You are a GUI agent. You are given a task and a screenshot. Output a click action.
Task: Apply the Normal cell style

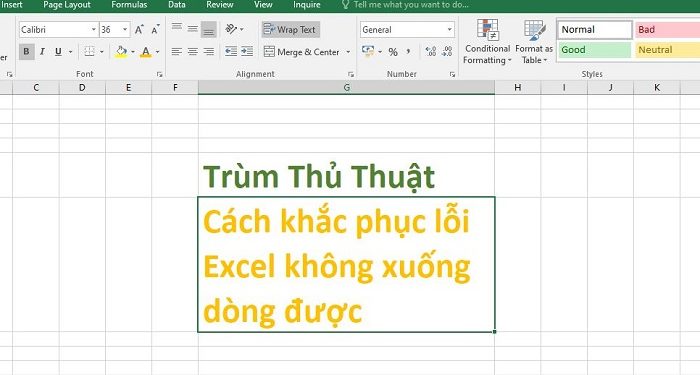pyautogui.click(x=595, y=29)
